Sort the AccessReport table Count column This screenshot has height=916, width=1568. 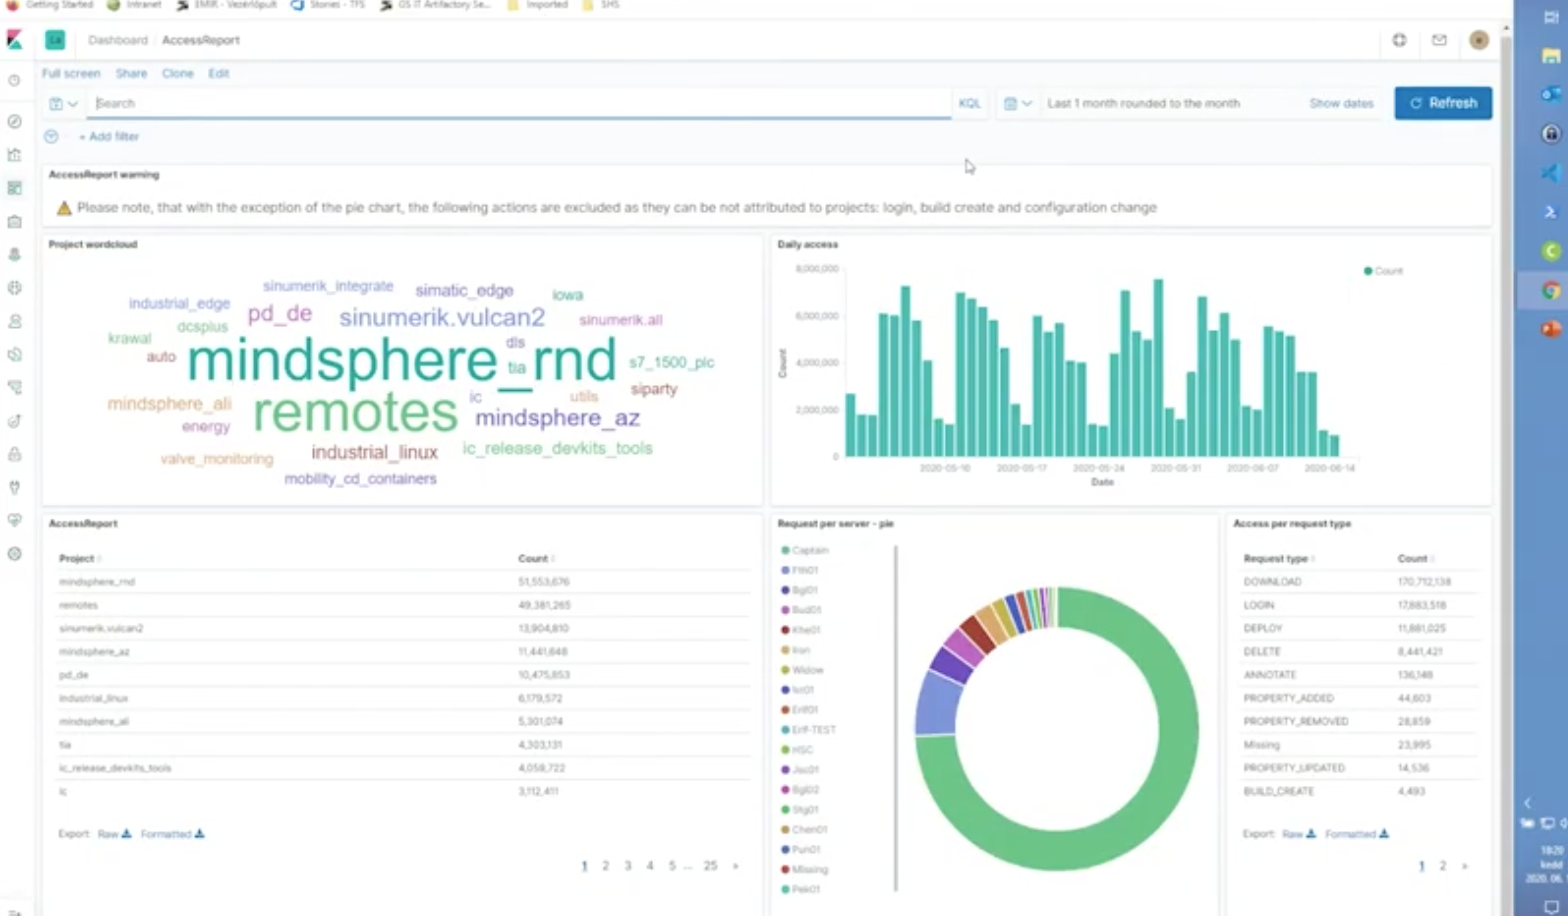(x=536, y=558)
